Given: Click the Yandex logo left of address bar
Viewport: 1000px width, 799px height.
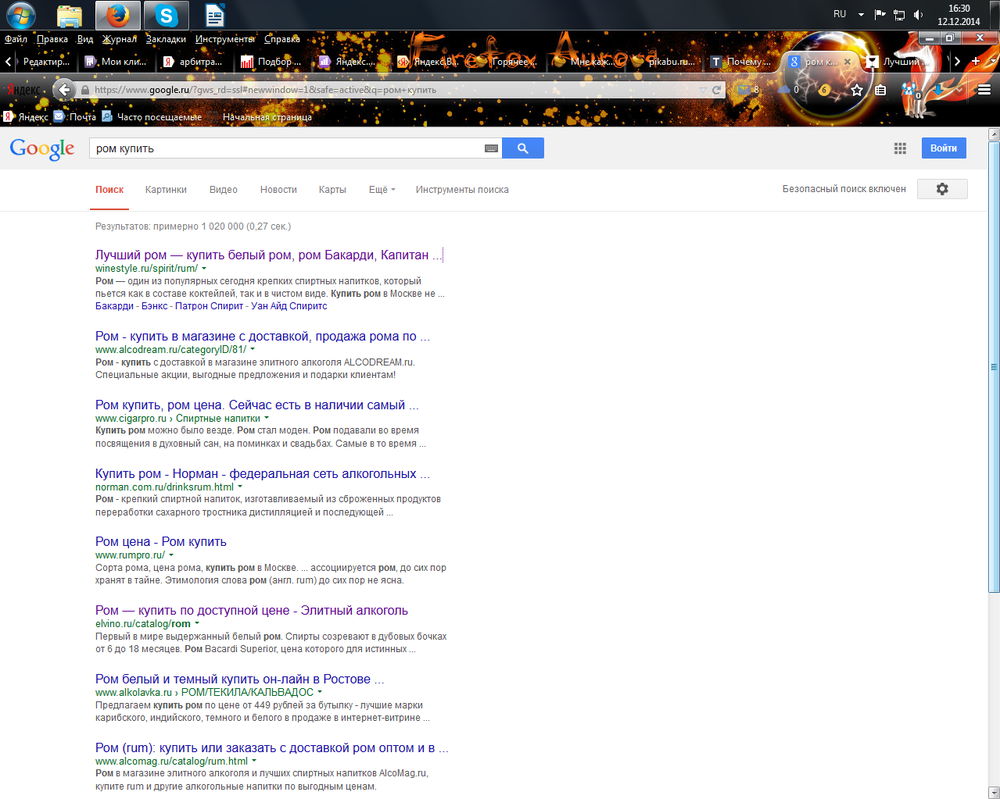Looking at the screenshot, I should [24, 90].
